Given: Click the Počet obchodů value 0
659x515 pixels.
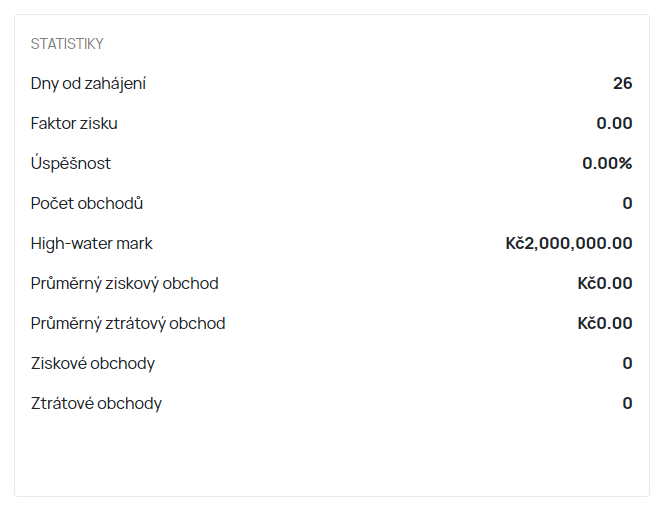Looking at the screenshot, I should click(x=627, y=203).
